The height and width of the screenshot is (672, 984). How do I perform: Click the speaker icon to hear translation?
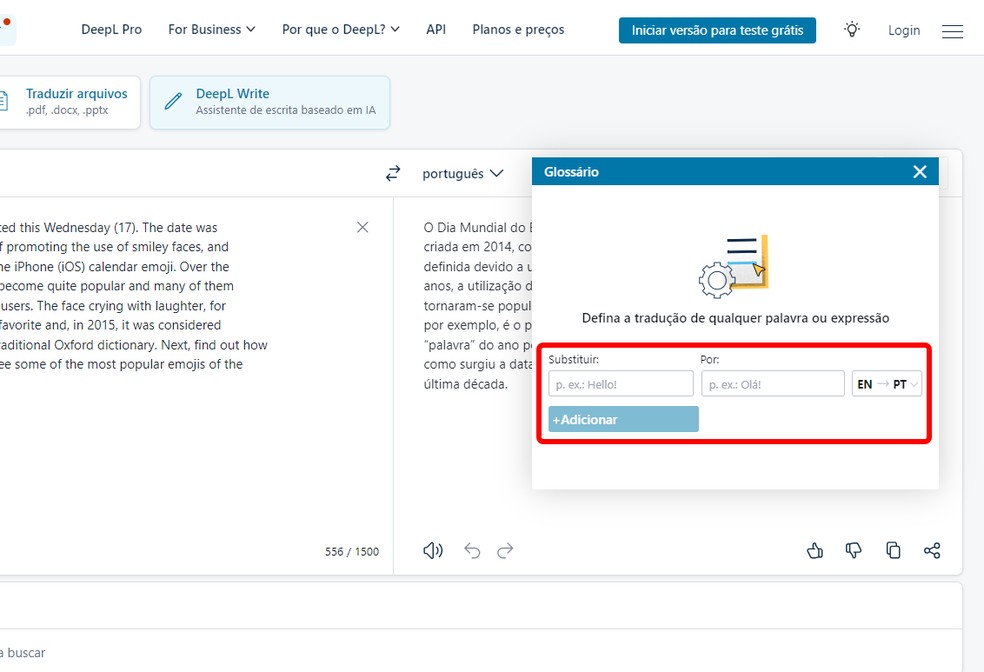[432, 550]
